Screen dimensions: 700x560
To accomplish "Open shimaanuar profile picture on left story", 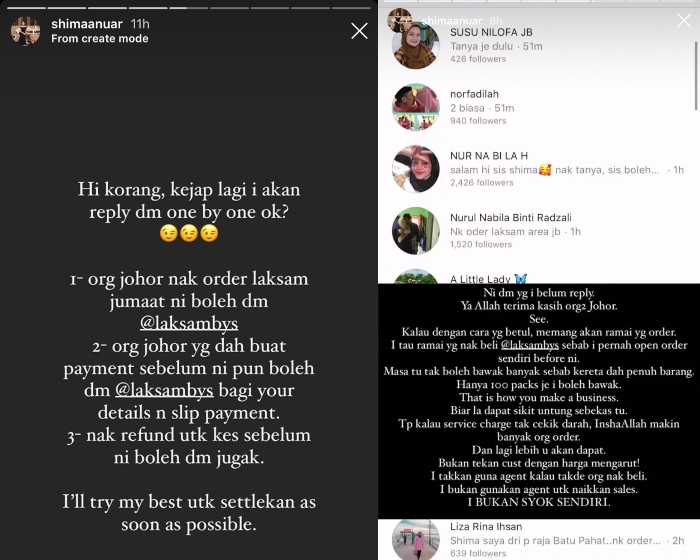I will pos(25,31).
